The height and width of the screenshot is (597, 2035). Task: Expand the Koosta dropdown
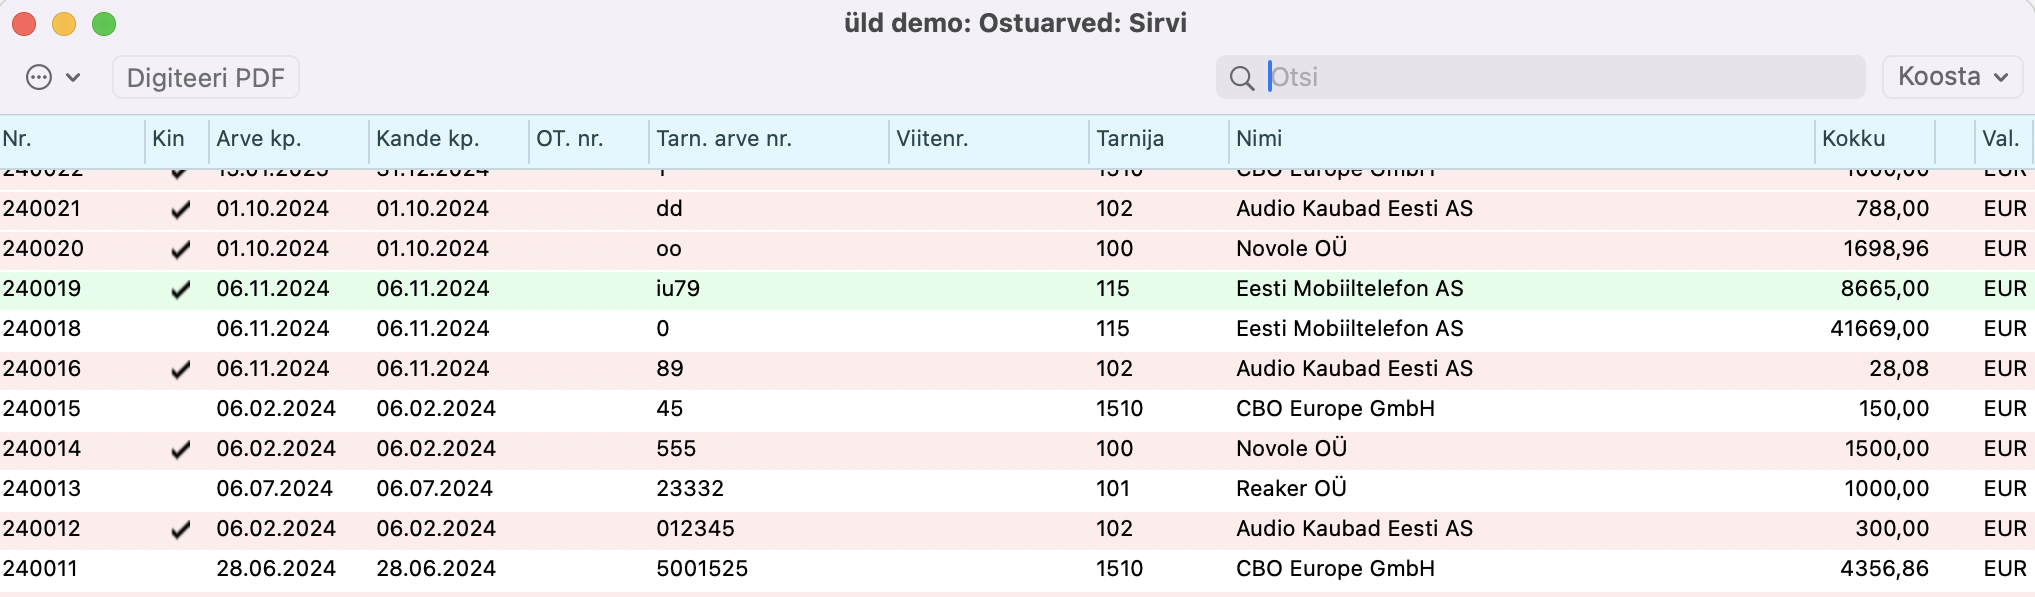(x=1953, y=77)
